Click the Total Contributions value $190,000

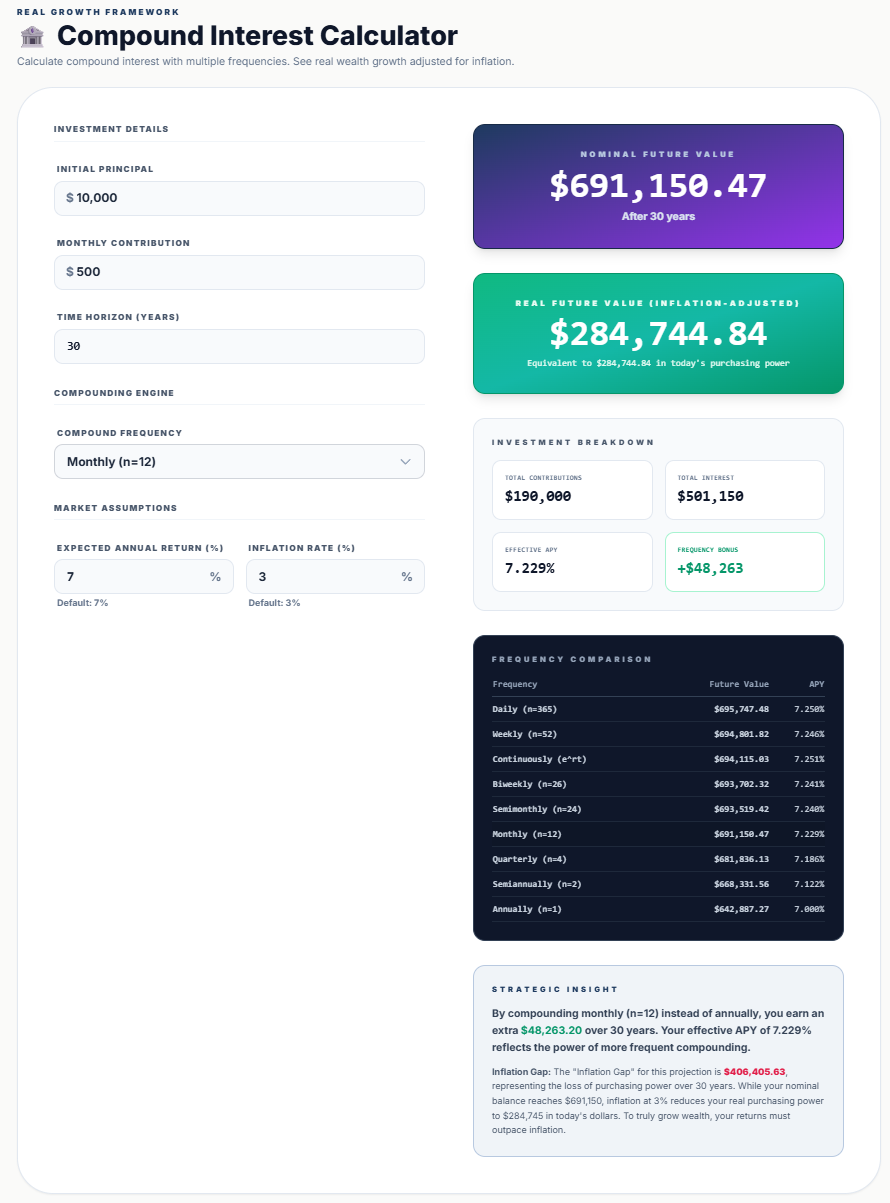pos(538,496)
